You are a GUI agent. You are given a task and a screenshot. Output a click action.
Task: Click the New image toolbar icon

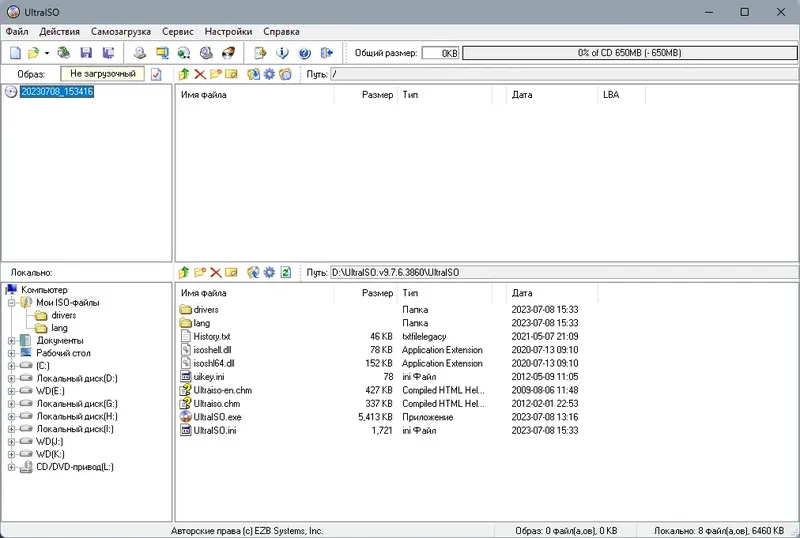click(15, 53)
